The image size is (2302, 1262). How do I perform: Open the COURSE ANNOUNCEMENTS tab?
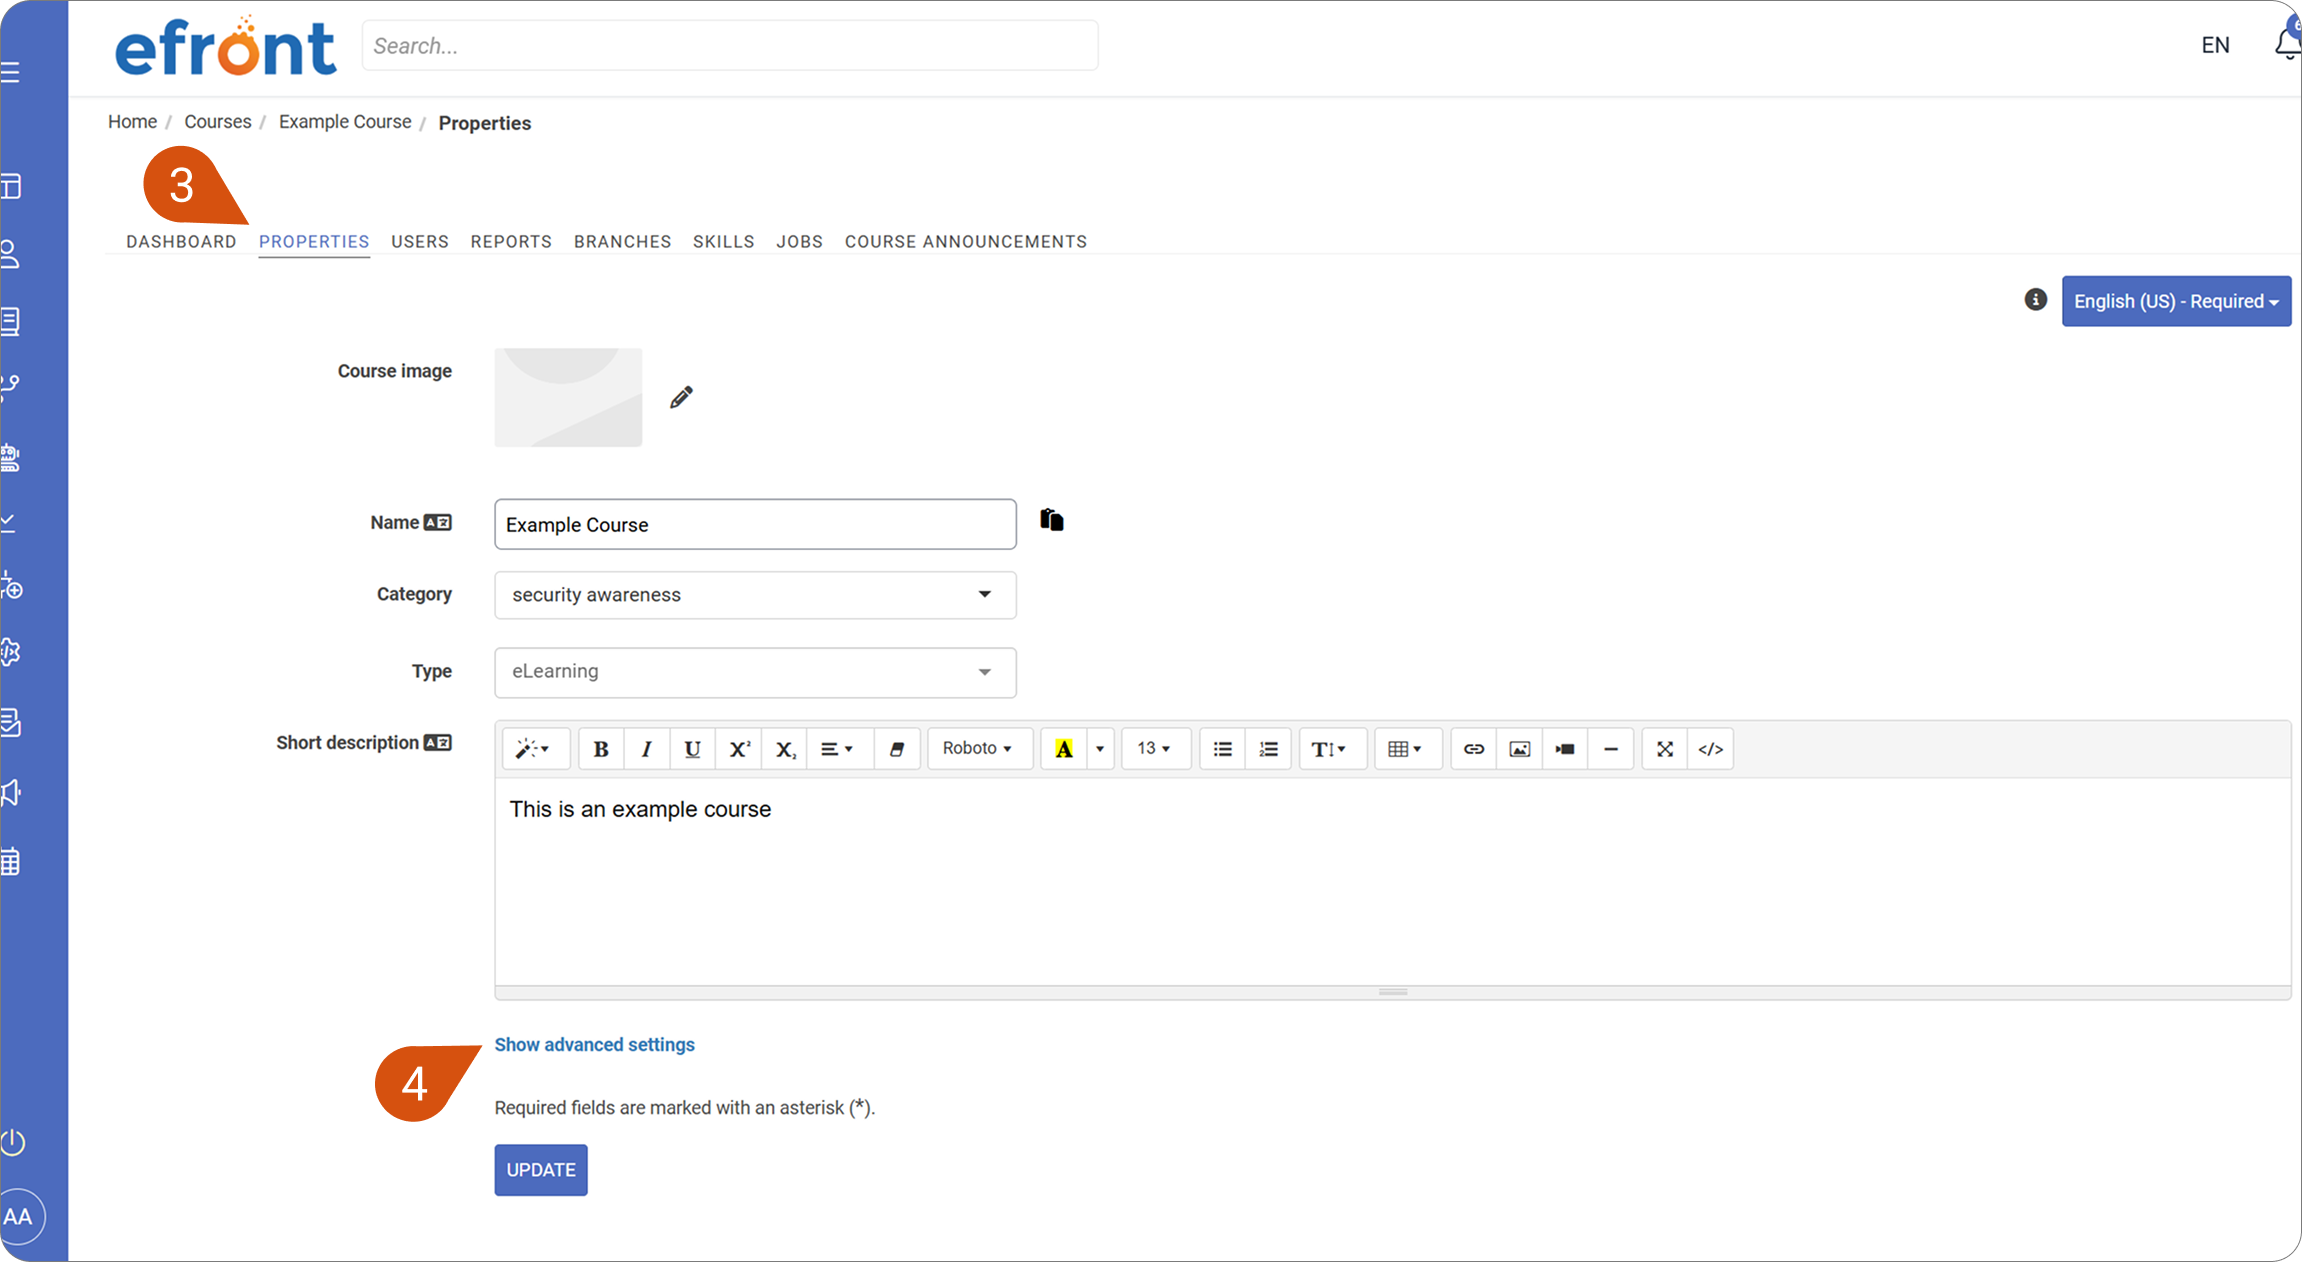pos(966,242)
